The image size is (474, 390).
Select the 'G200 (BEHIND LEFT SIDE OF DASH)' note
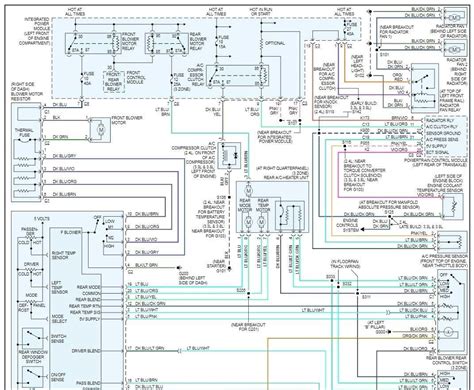pos(192,278)
